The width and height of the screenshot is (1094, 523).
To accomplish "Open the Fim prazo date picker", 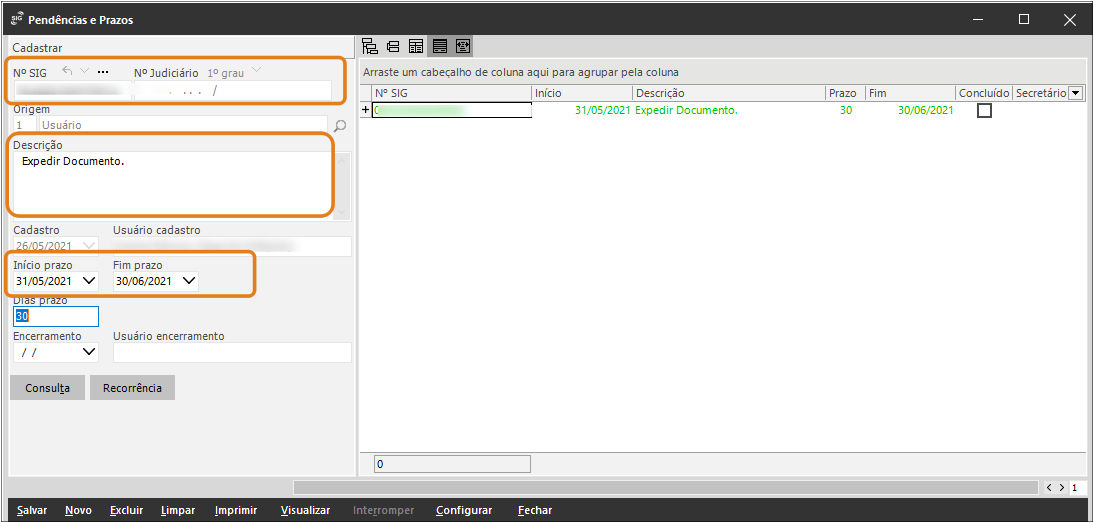I will [x=189, y=281].
